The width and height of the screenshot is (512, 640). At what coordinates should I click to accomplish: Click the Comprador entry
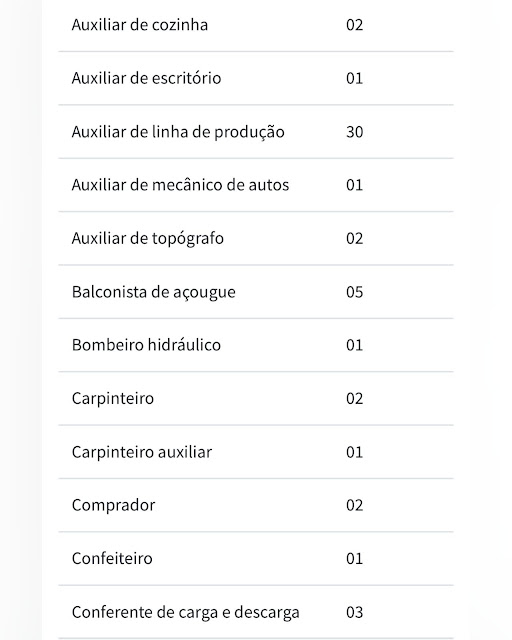[x=114, y=505]
